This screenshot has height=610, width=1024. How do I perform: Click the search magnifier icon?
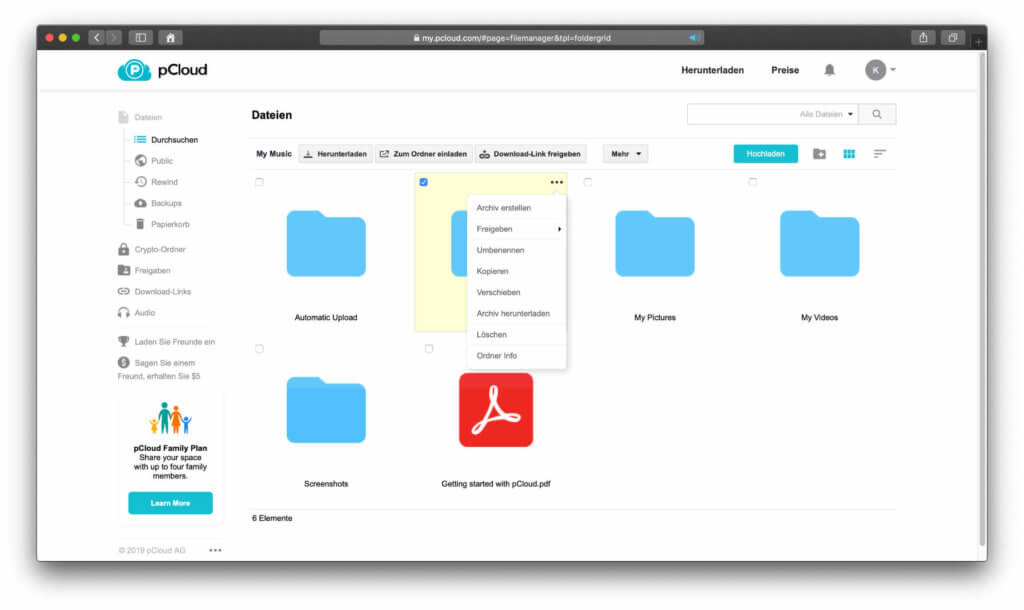877,114
